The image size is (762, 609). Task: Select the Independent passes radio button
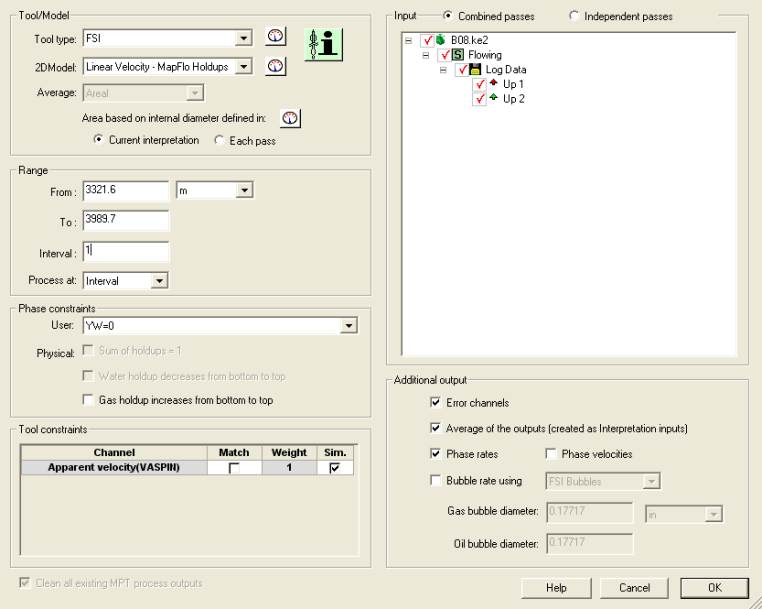575,16
